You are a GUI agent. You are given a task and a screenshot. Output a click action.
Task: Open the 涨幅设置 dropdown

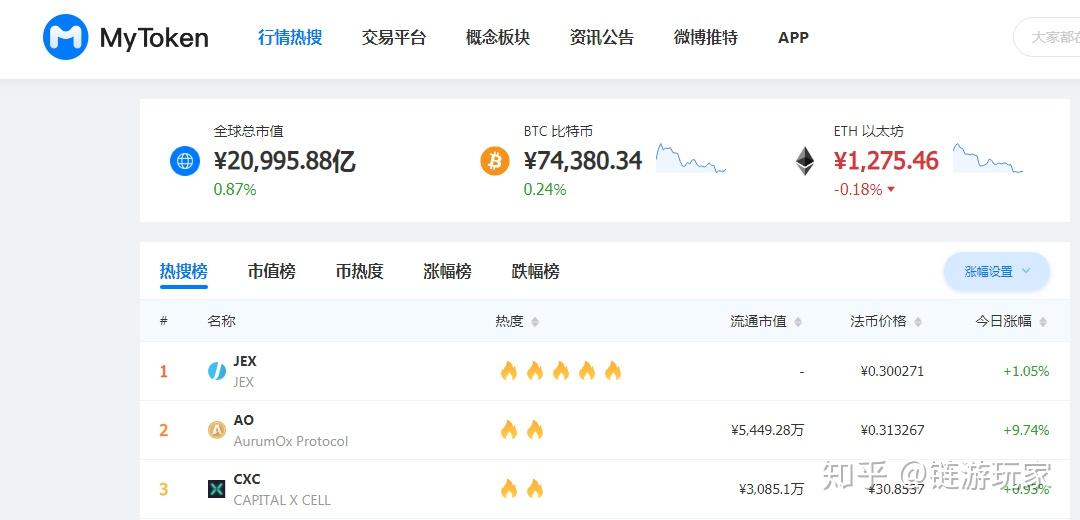pos(997,271)
